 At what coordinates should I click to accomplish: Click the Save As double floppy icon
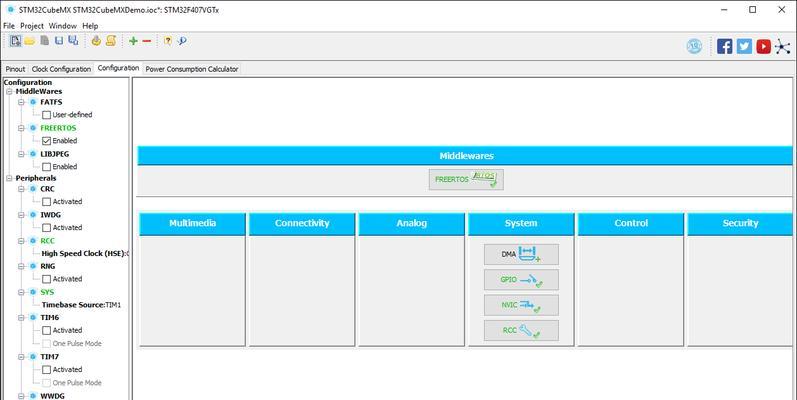(73, 41)
